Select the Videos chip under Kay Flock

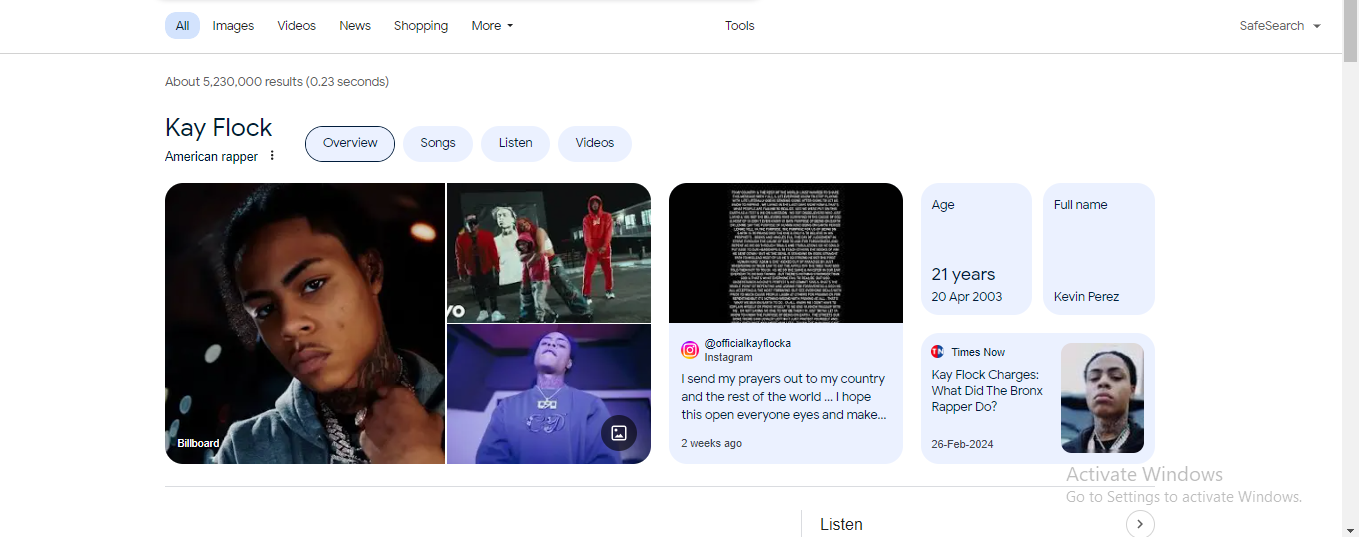[595, 143]
